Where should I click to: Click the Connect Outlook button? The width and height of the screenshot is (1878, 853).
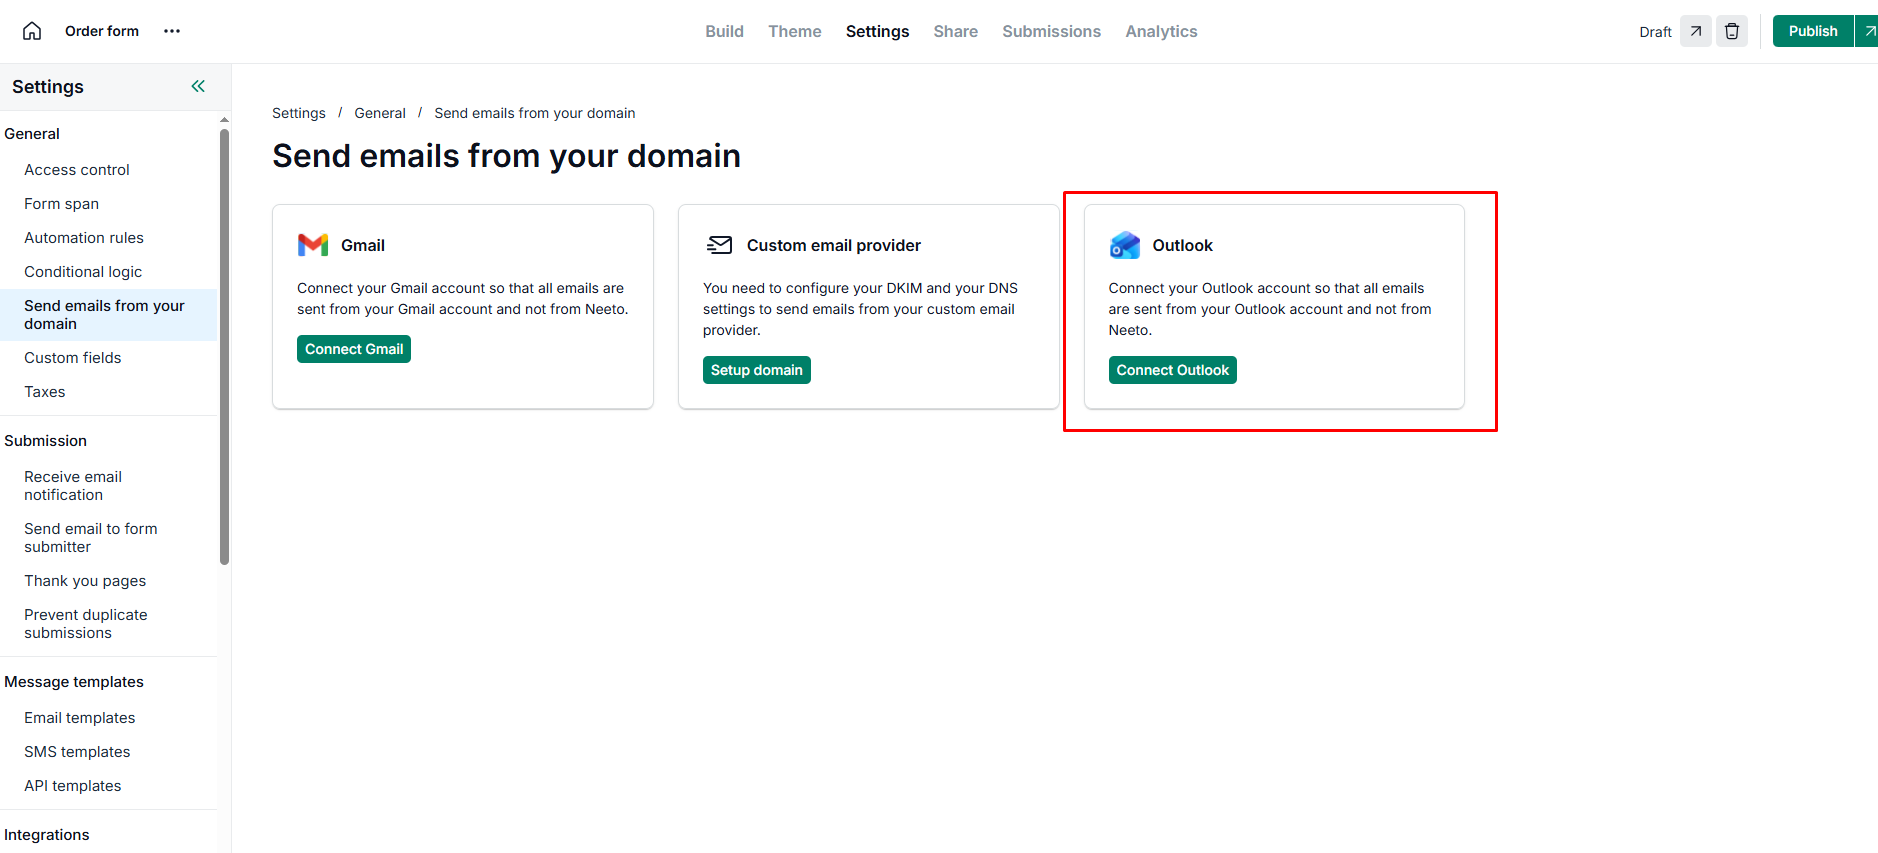[x=1172, y=370]
